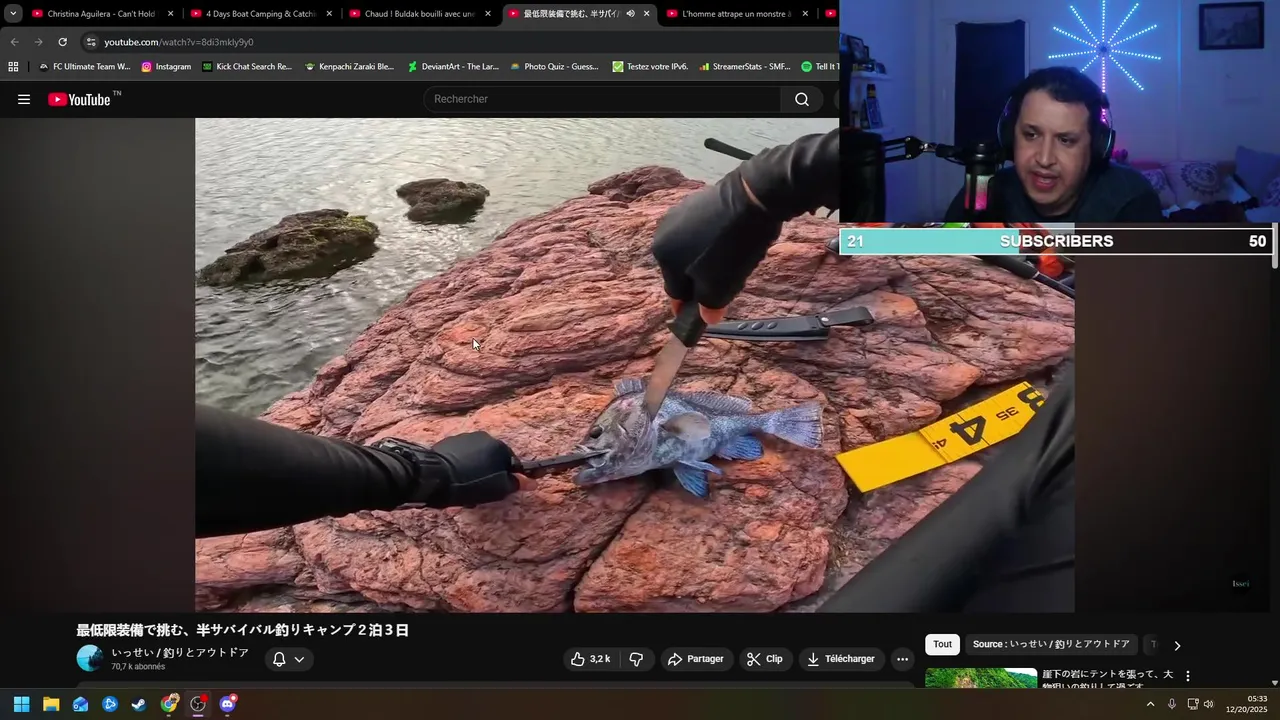Open the blue circular taskbar app beside Outlook
The height and width of the screenshot is (720, 1280).
coord(110,704)
